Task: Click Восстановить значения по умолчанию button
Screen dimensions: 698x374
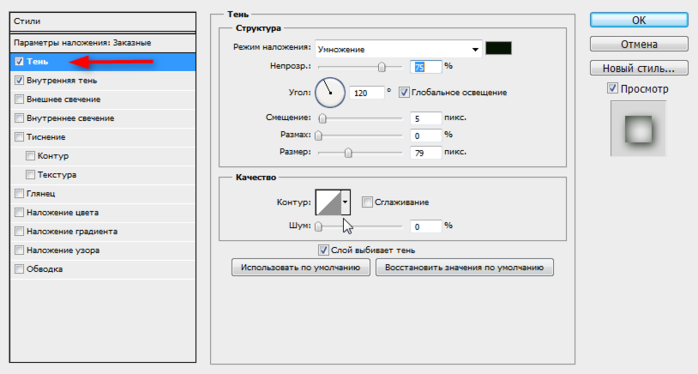Action: [x=464, y=268]
